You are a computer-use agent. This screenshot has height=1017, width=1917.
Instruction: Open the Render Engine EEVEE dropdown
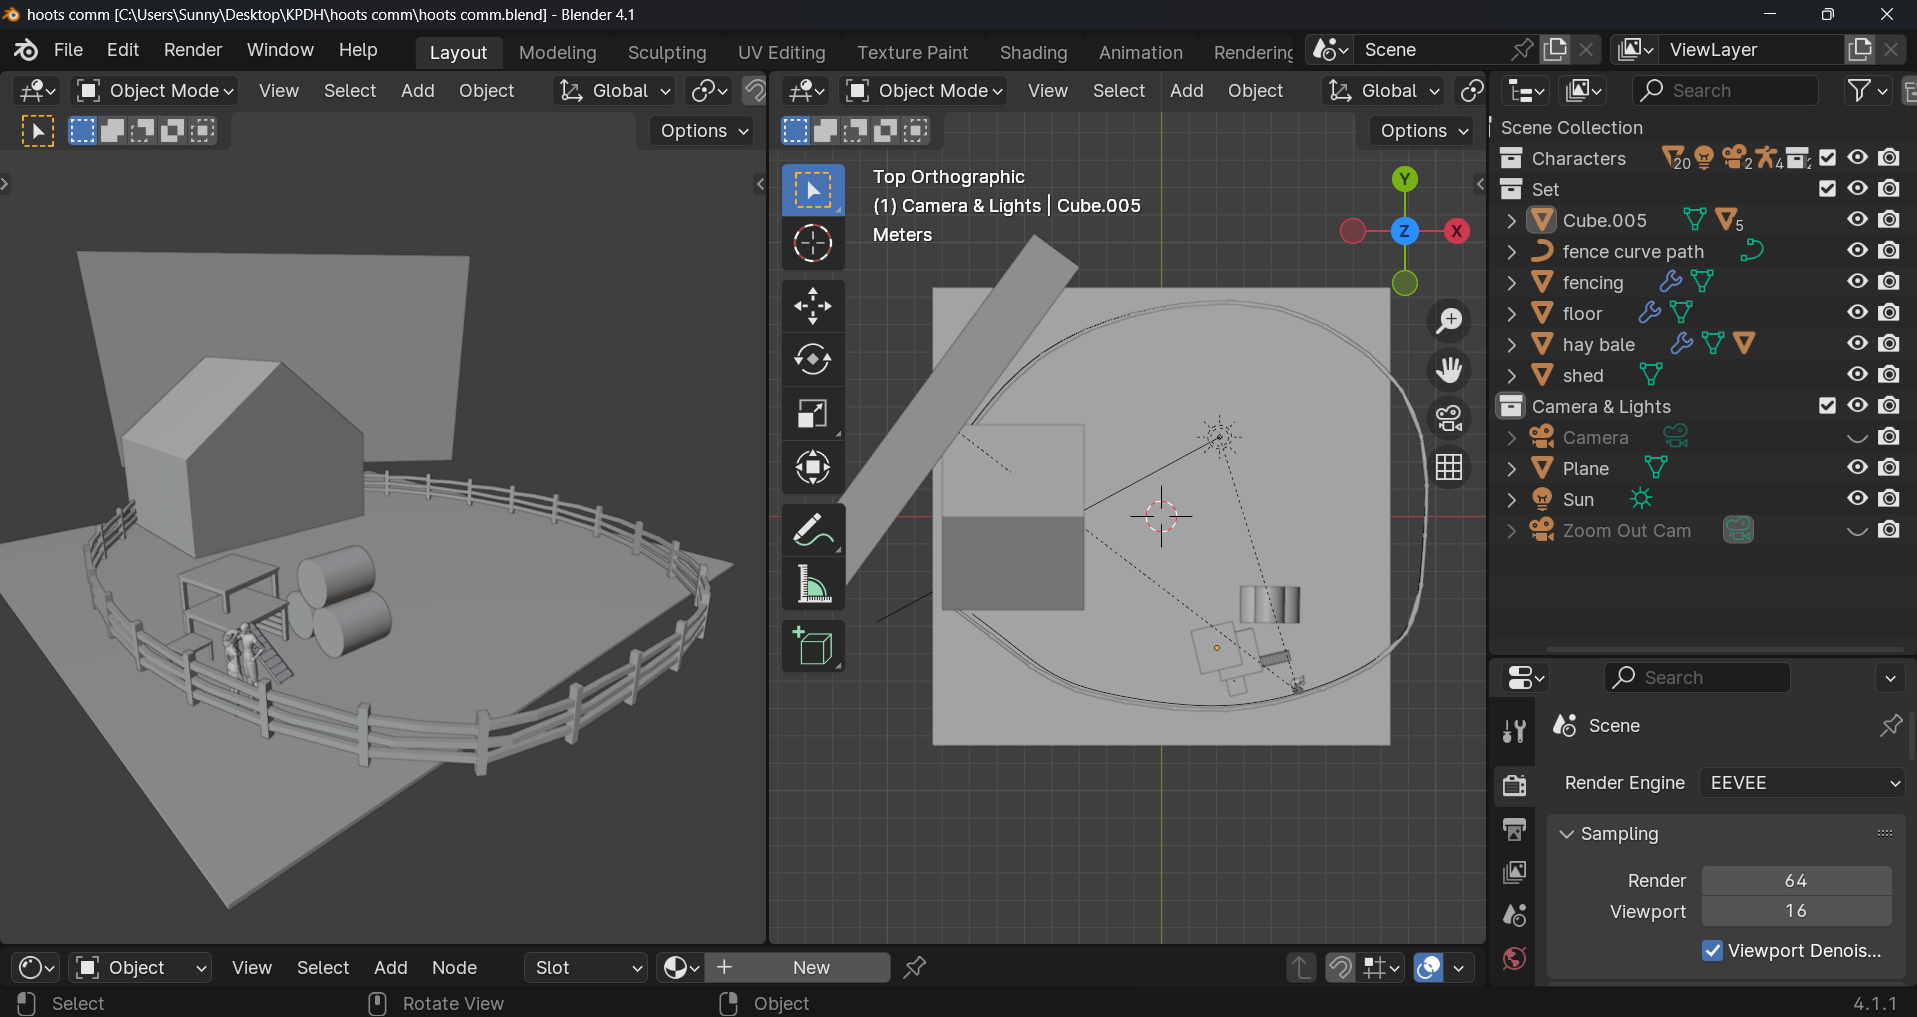point(1802,783)
